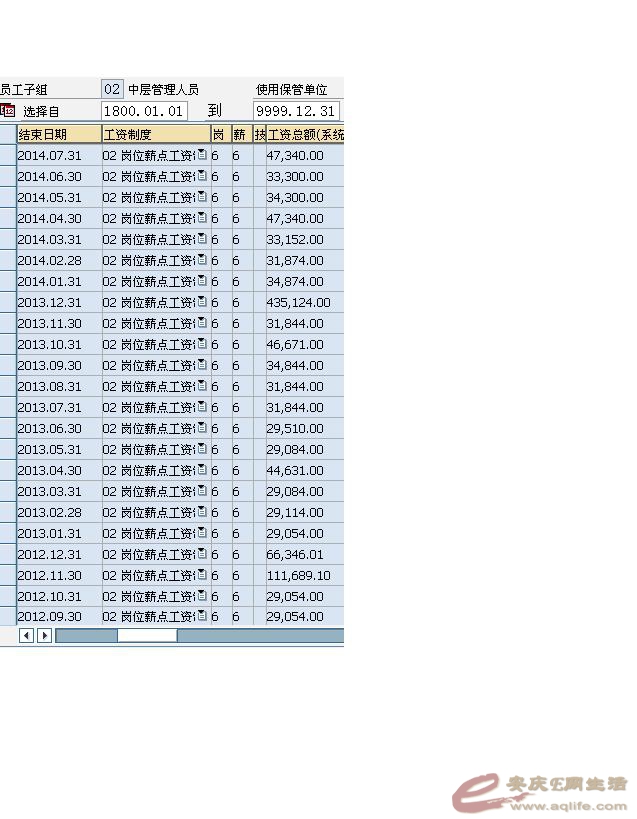Open the detail icon in the 2014.02.28 row
This screenshot has height=819, width=637.
tap(202, 260)
